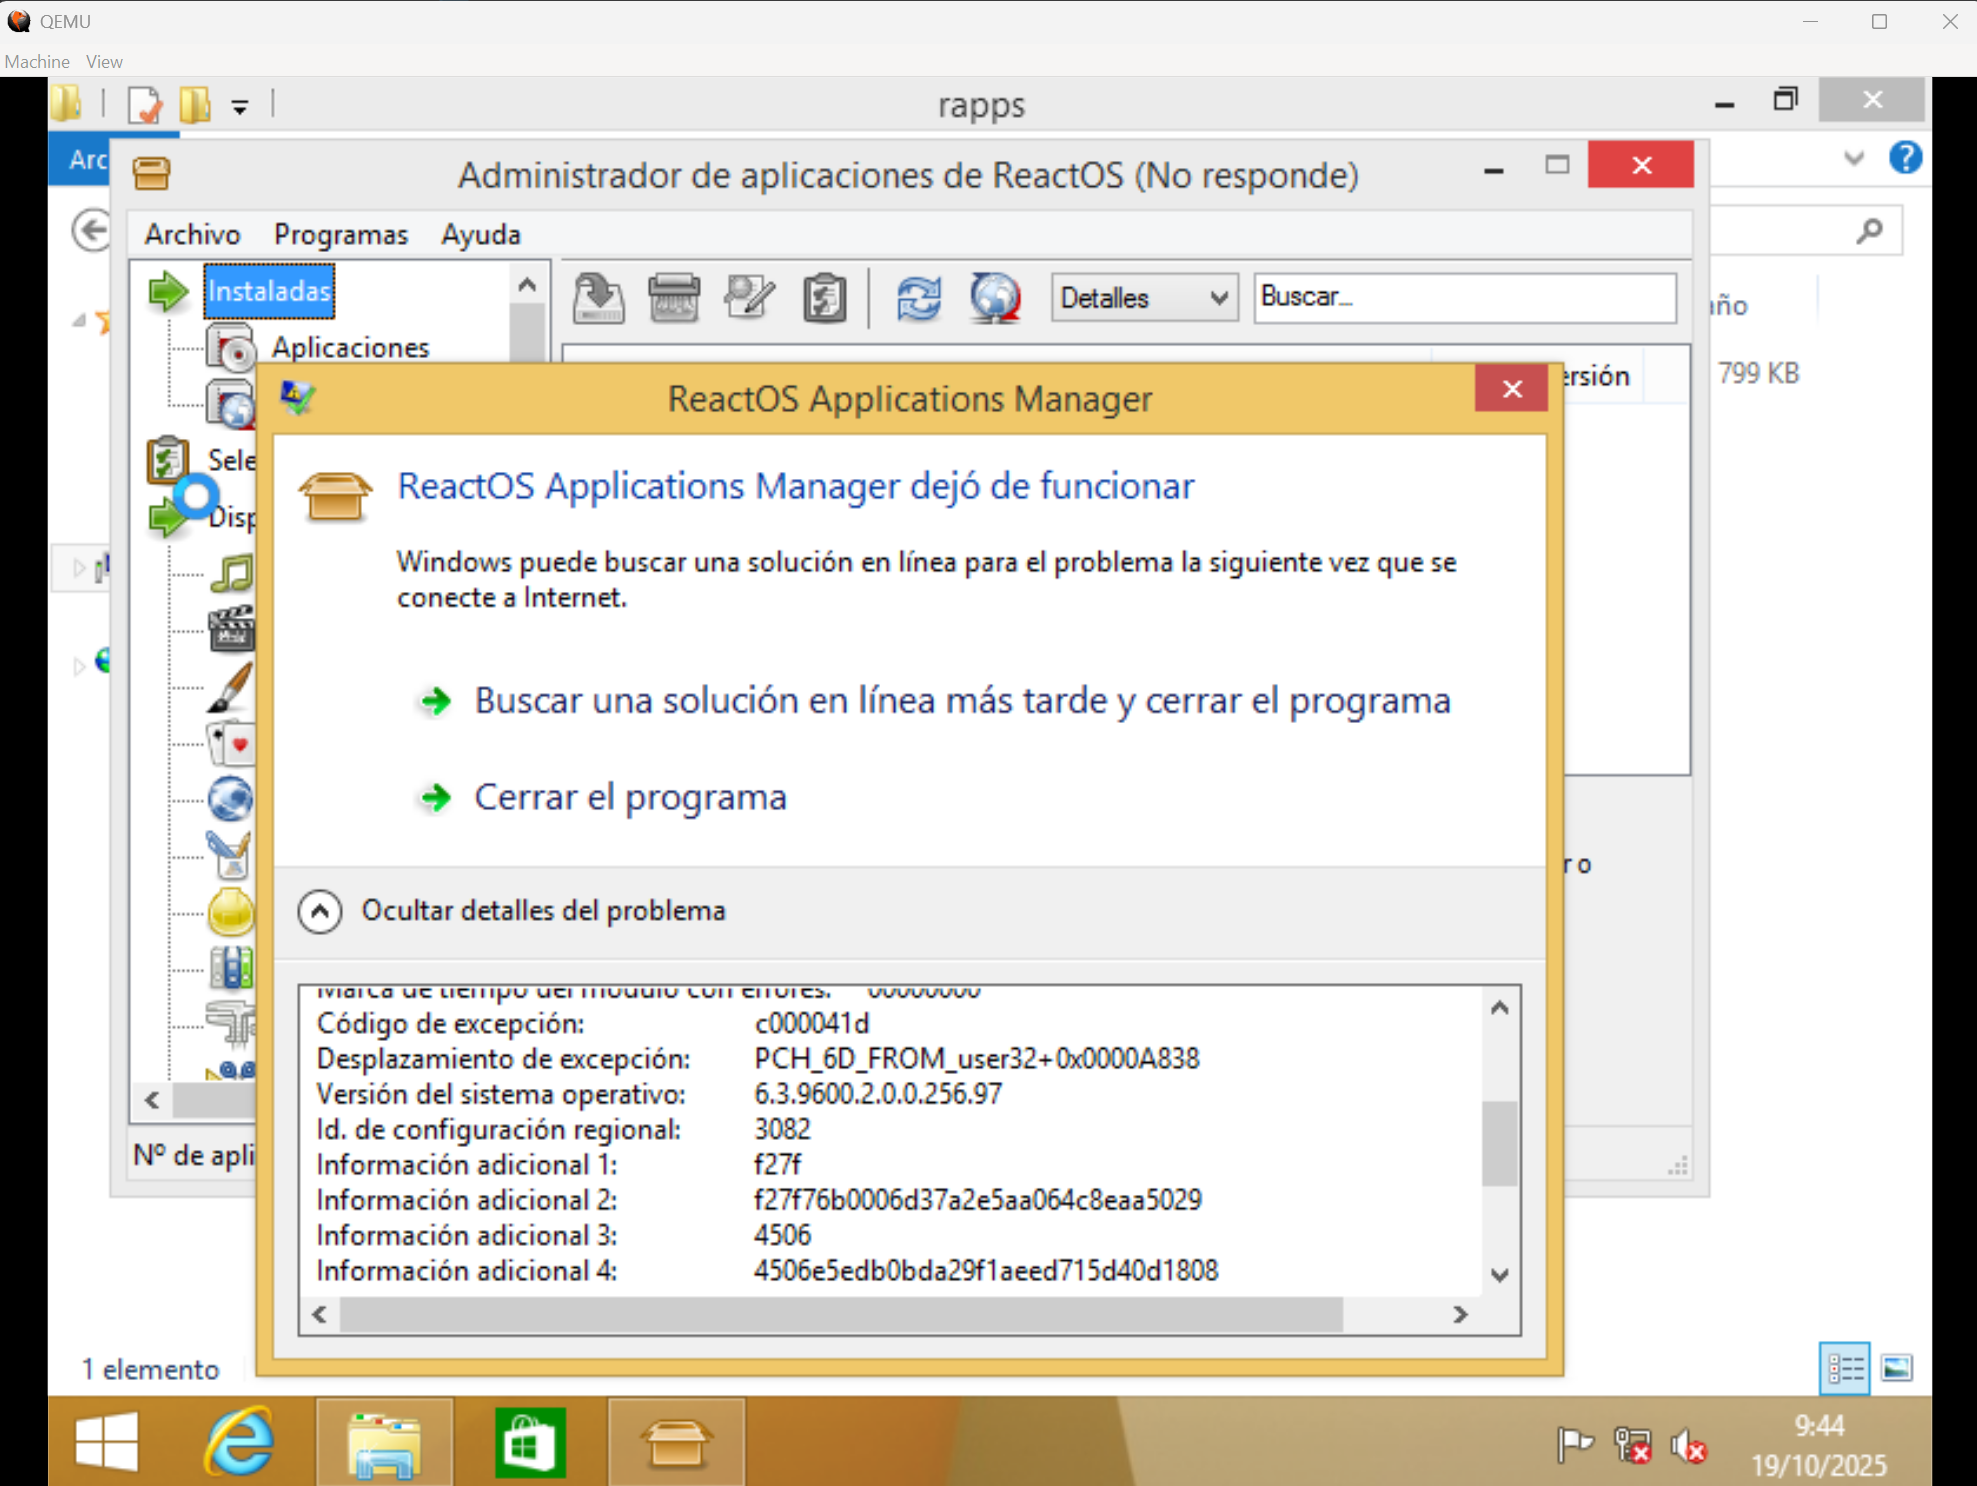Open the Archivo menu
Screen dimensions: 1977x1486
pos(192,234)
